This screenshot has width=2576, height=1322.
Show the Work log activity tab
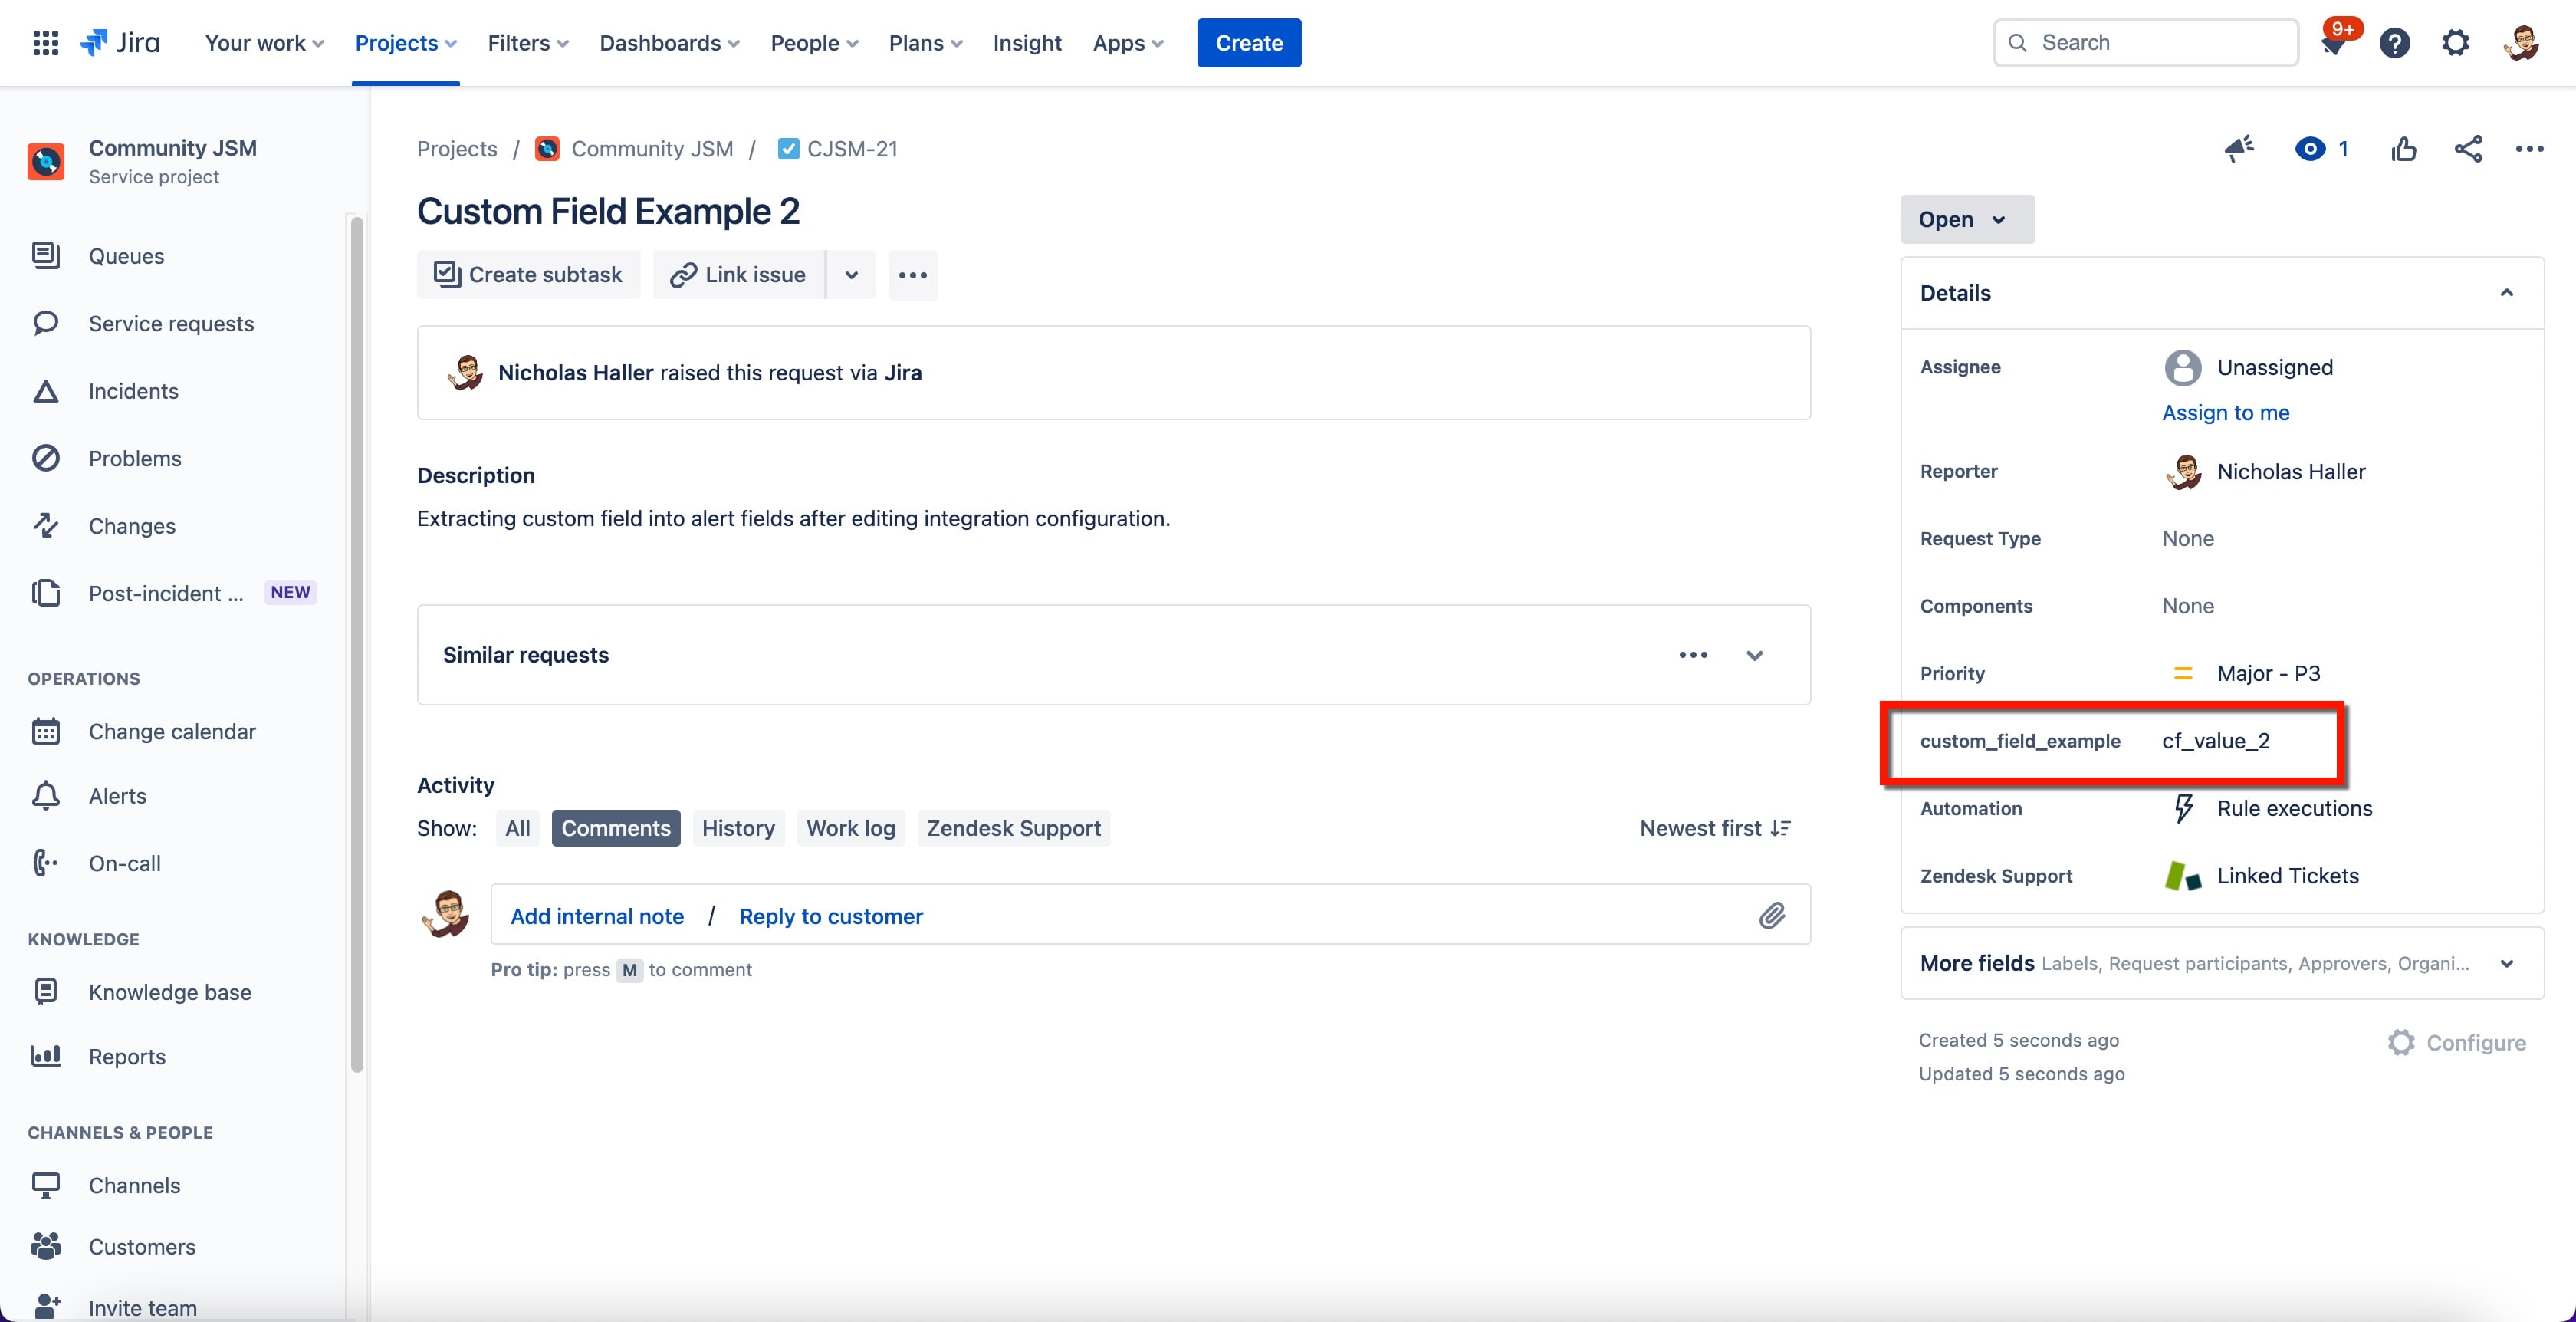tap(851, 828)
